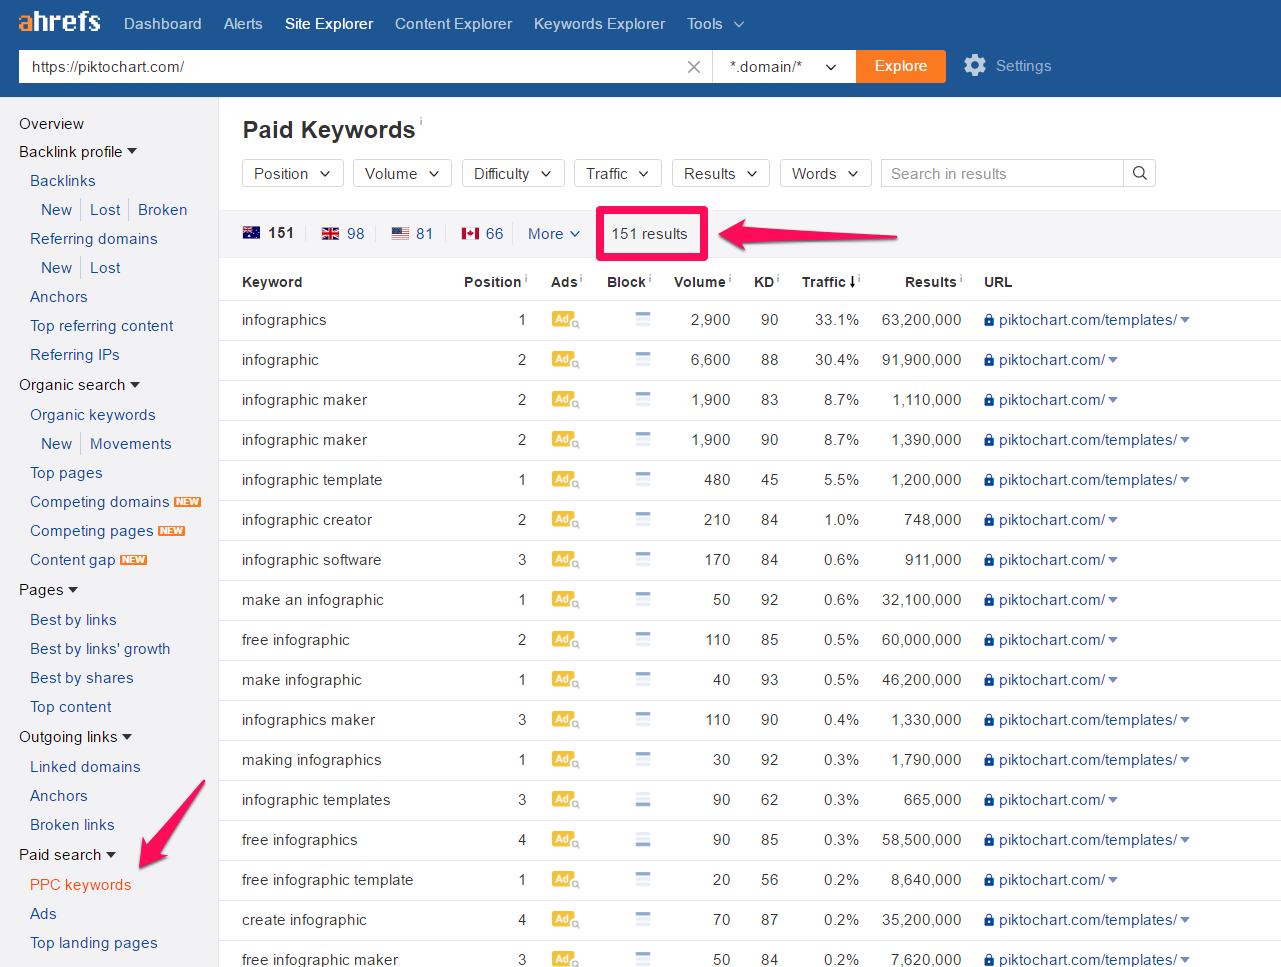Open the Ad preview icon for infographic creator

(565, 520)
